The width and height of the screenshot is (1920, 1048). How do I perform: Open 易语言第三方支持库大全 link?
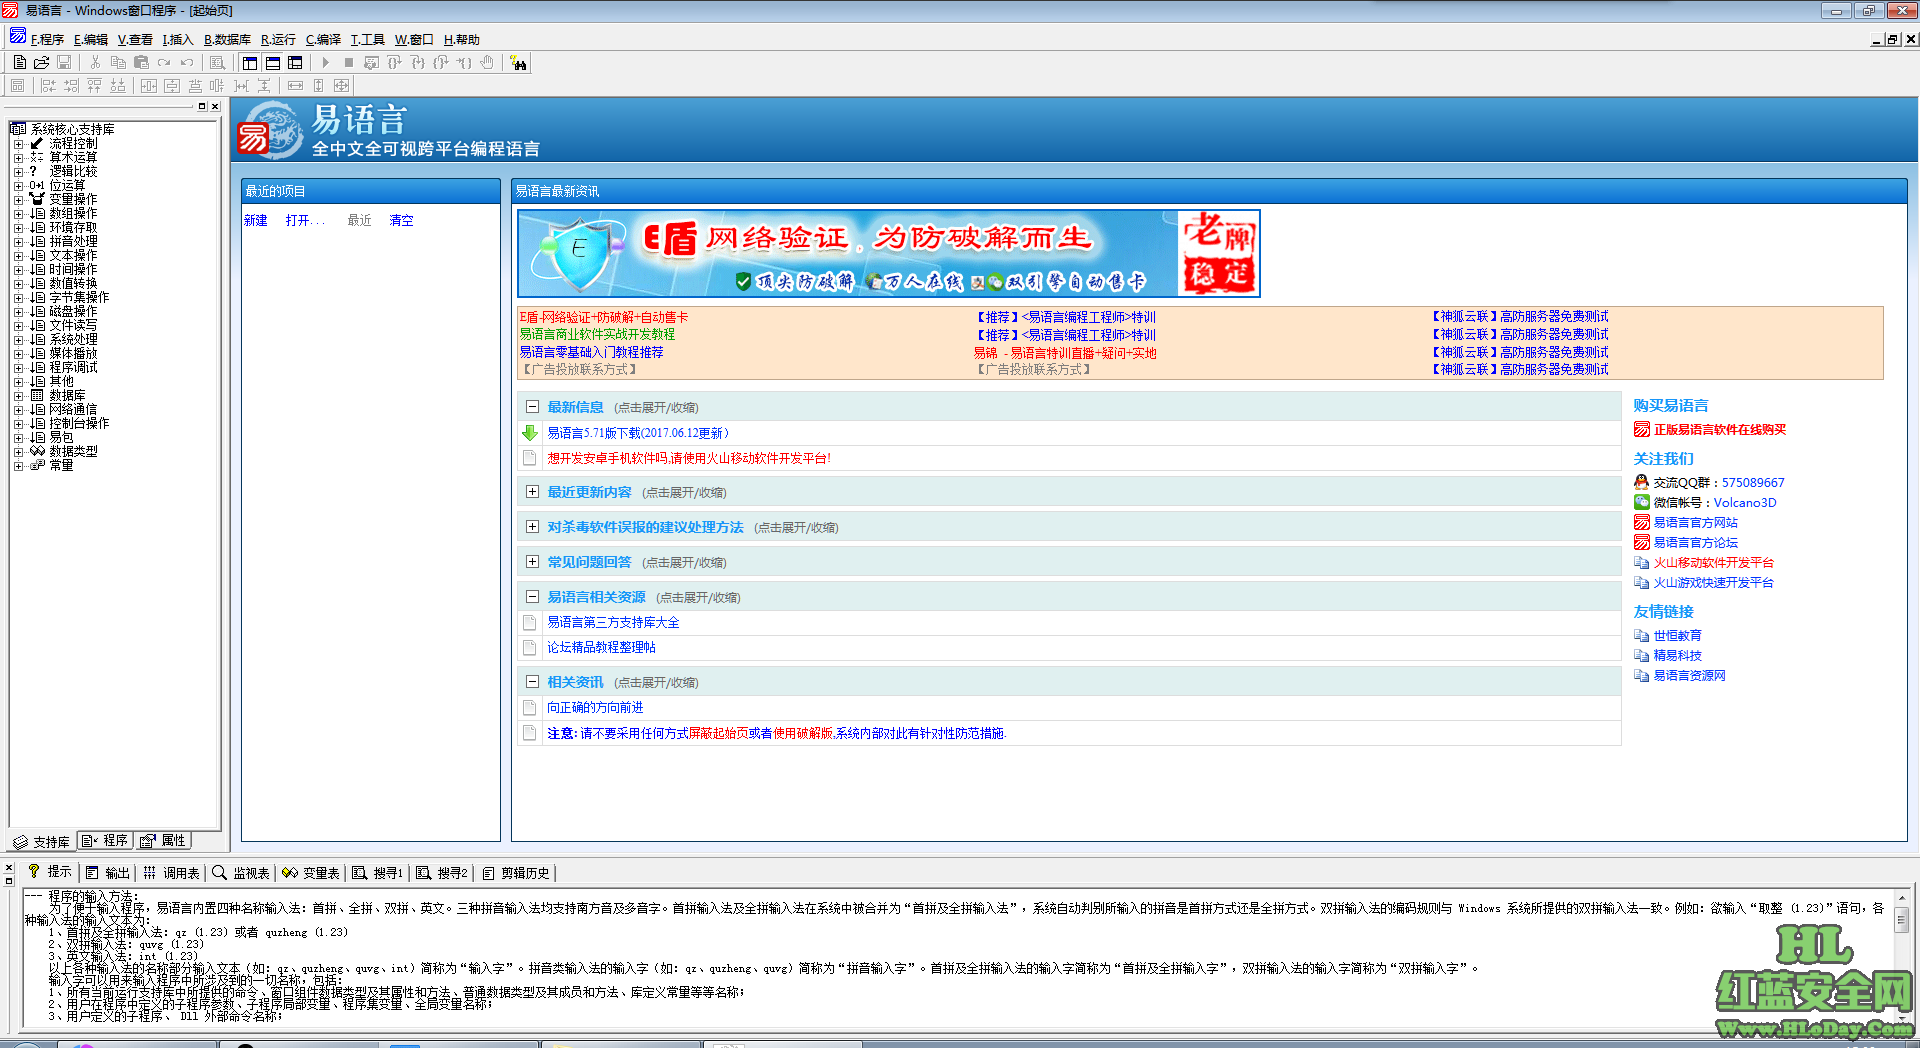tap(613, 622)
